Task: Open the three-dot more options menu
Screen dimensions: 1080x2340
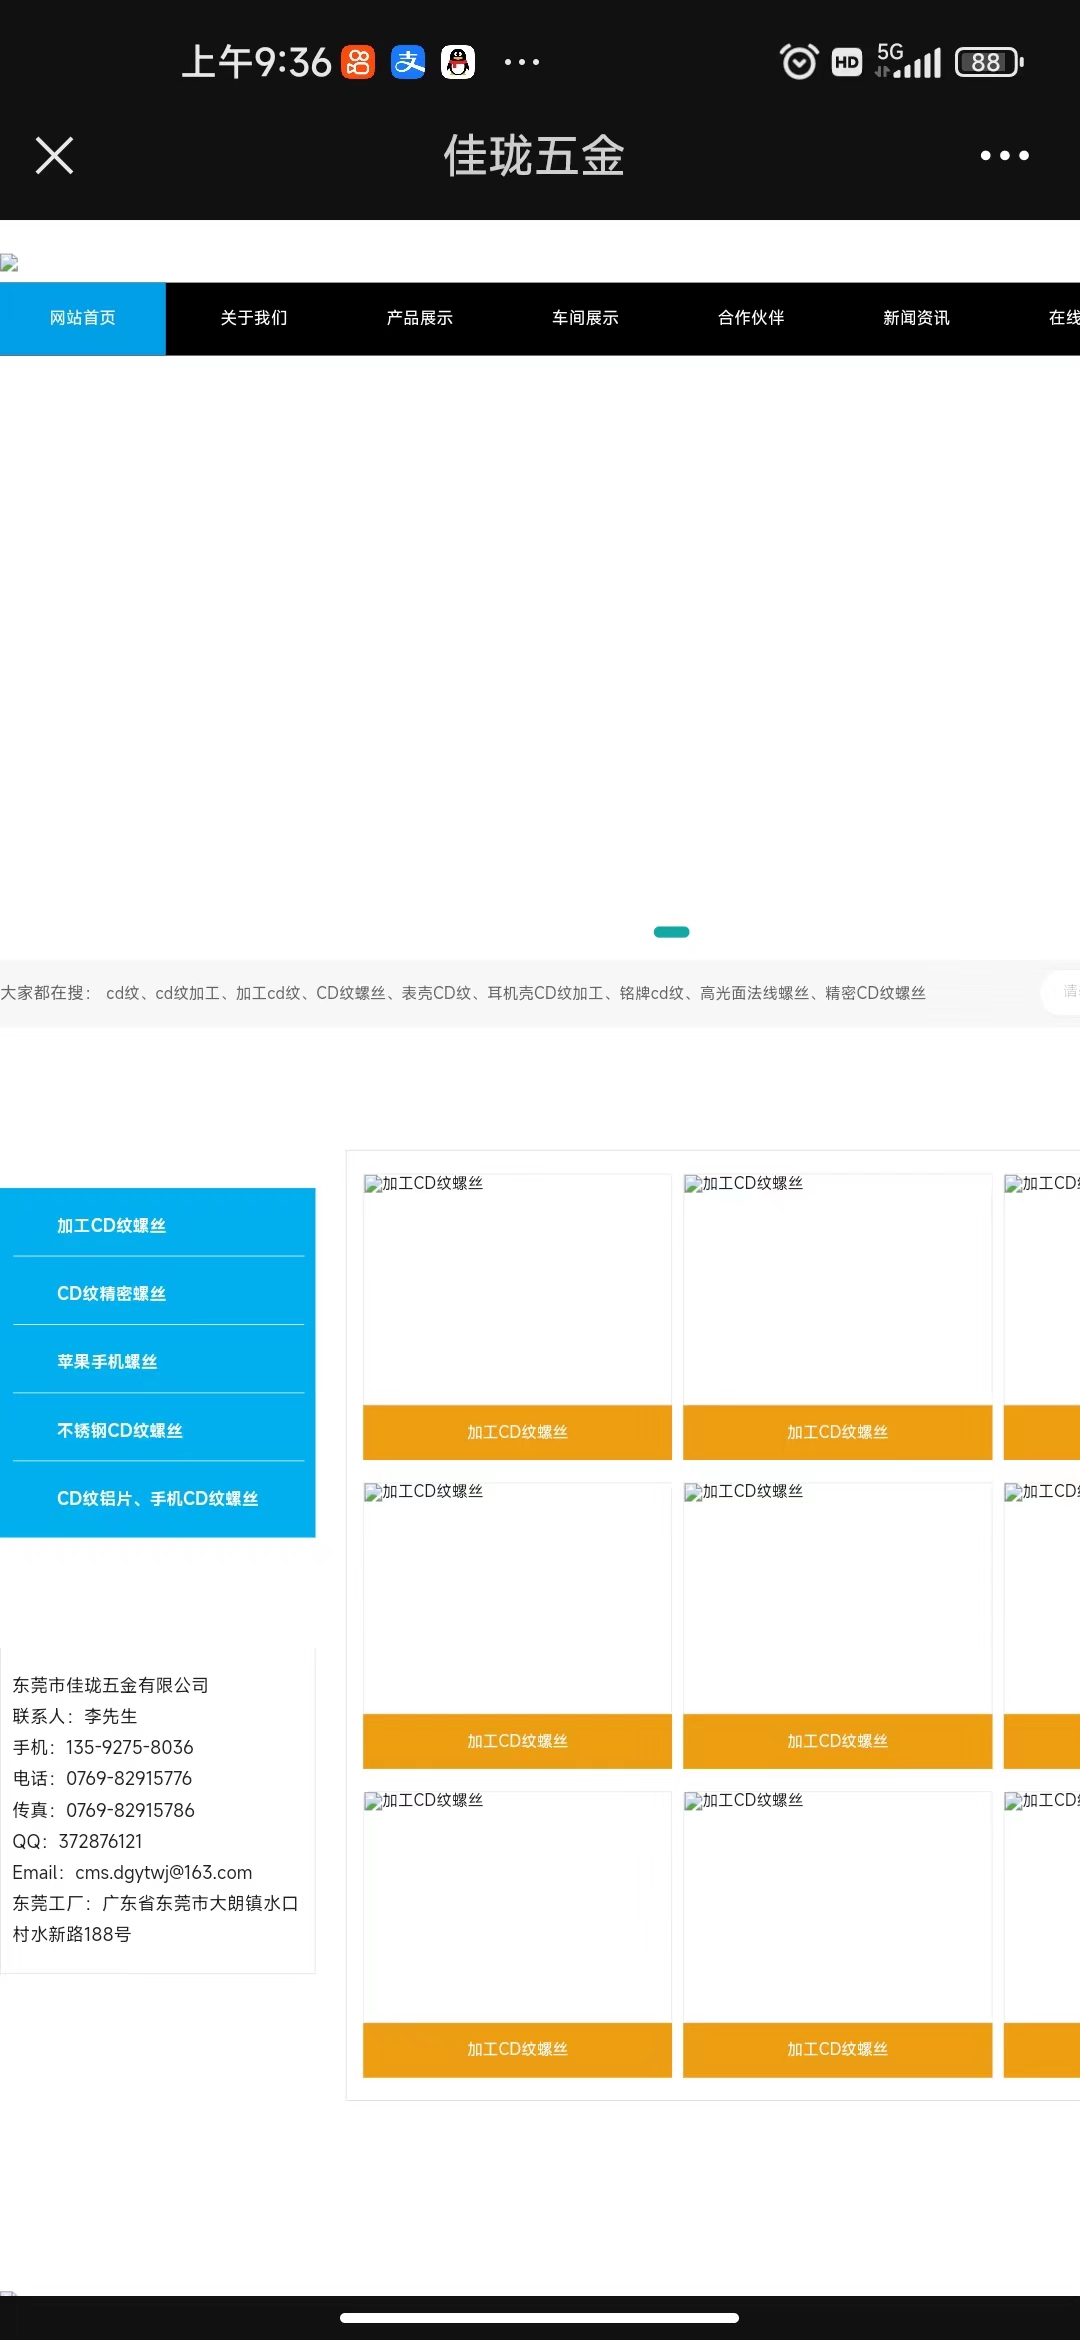Action: coord(1004,155)
